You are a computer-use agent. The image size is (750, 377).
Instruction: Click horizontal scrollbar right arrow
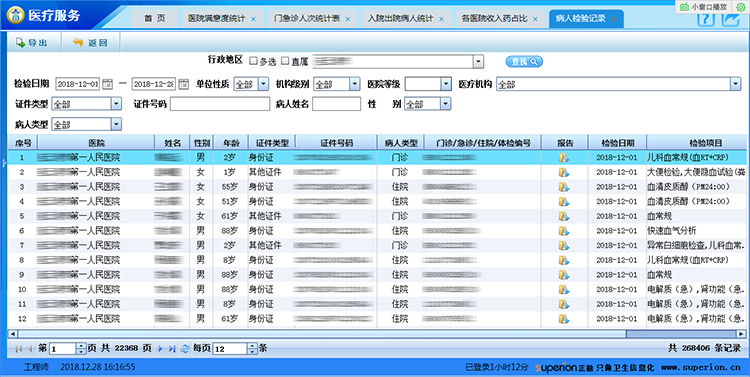pos(741,334)
